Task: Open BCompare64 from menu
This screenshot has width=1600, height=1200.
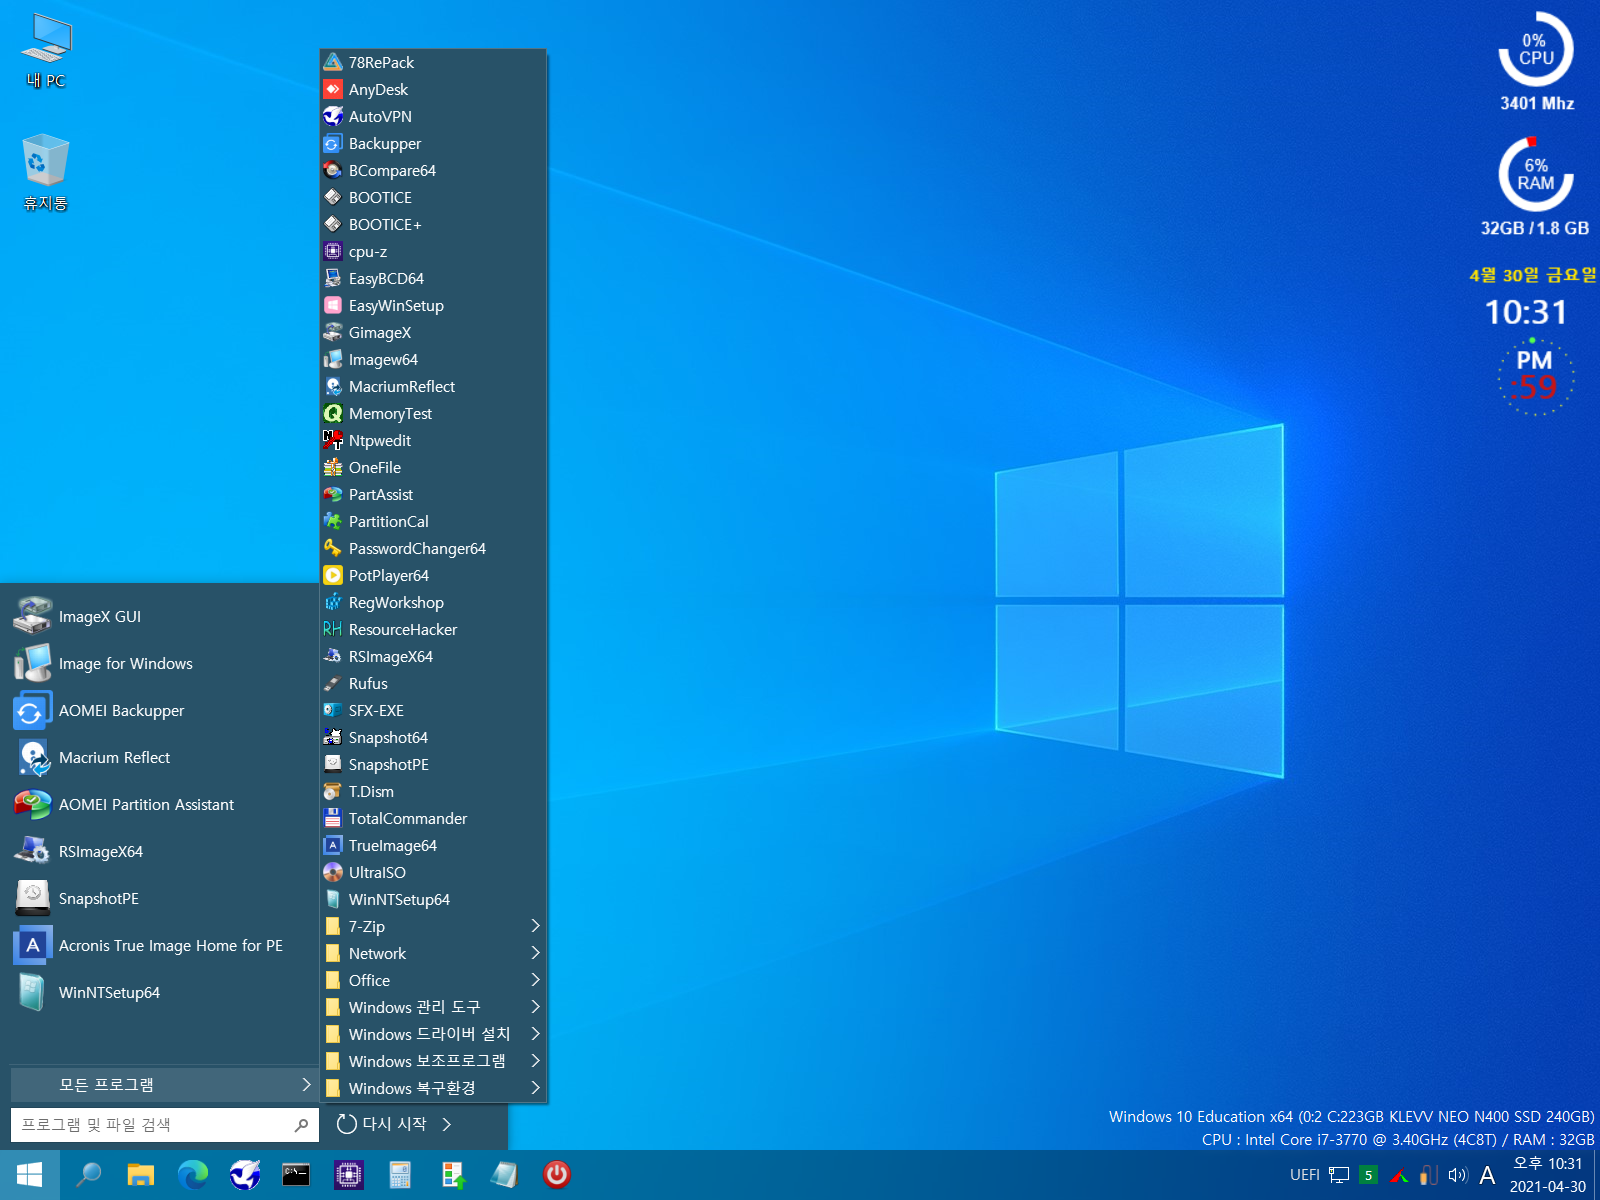Action: point(433,171)
